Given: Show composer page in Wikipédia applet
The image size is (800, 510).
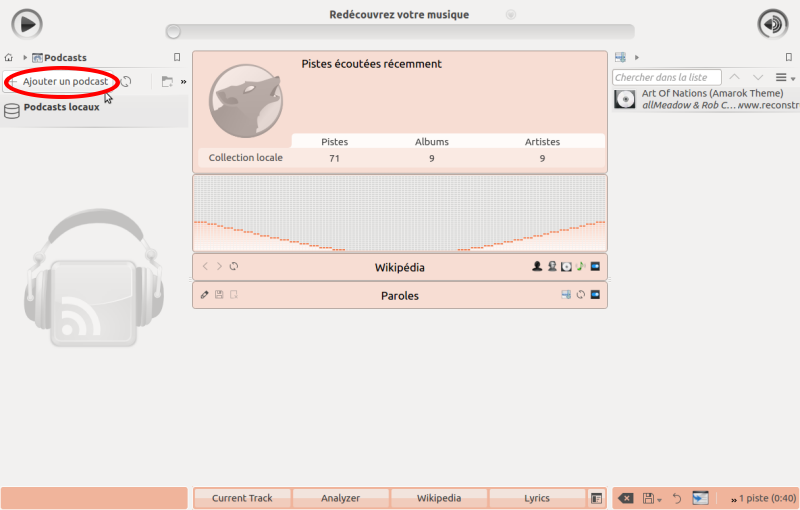Looking at the screenshot, I should coord(552,266).
